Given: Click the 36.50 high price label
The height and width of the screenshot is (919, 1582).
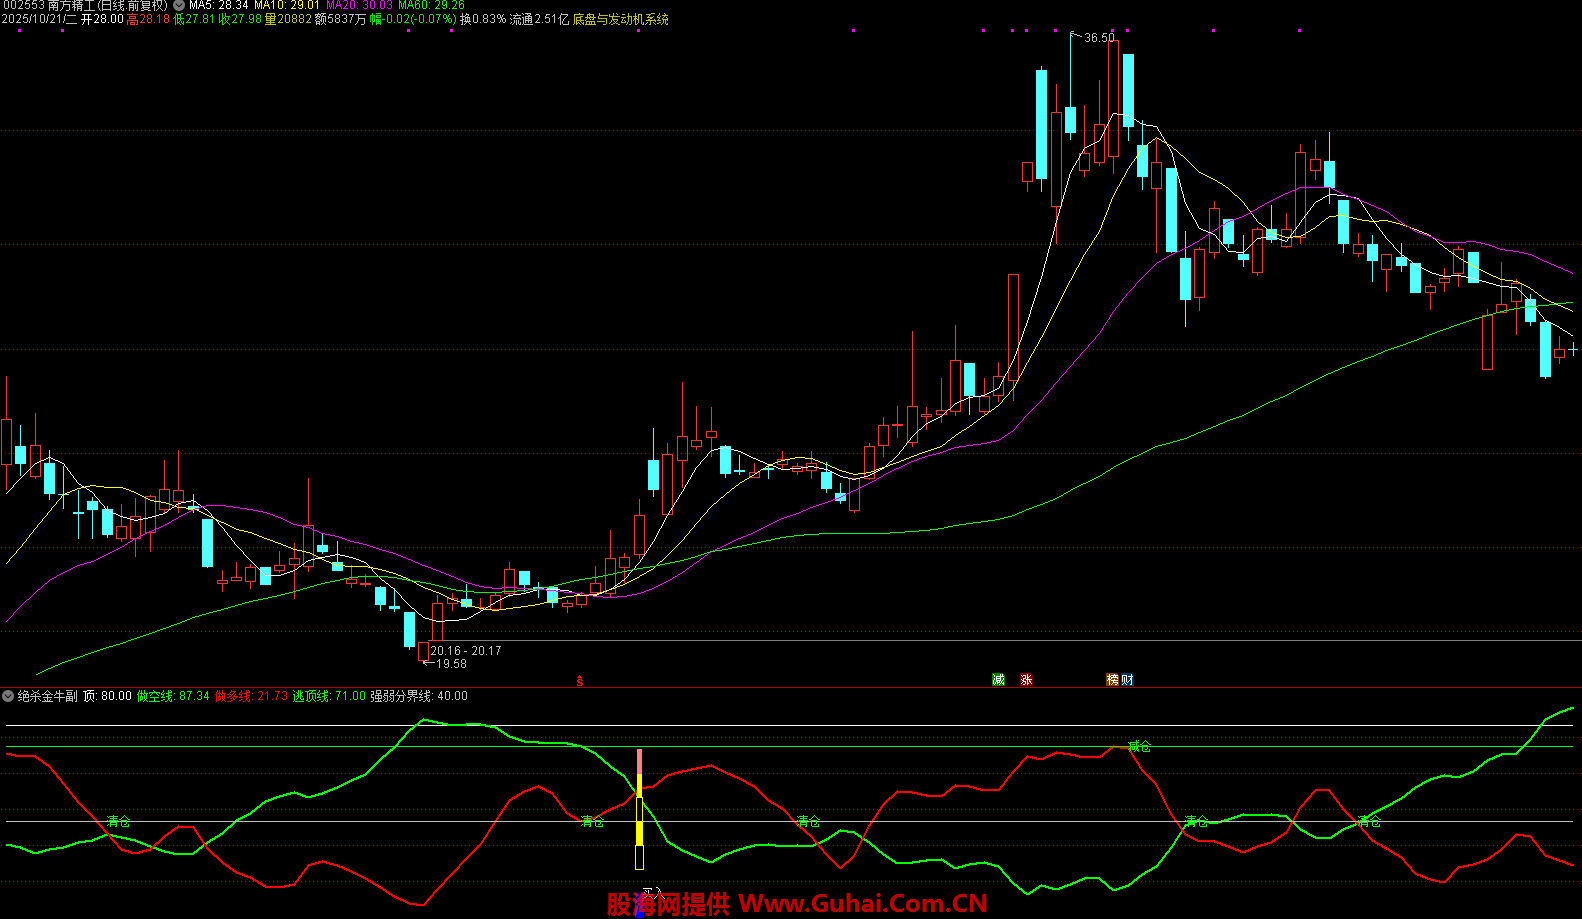Looking at the screenshot, I should (x=1098, y=38).
